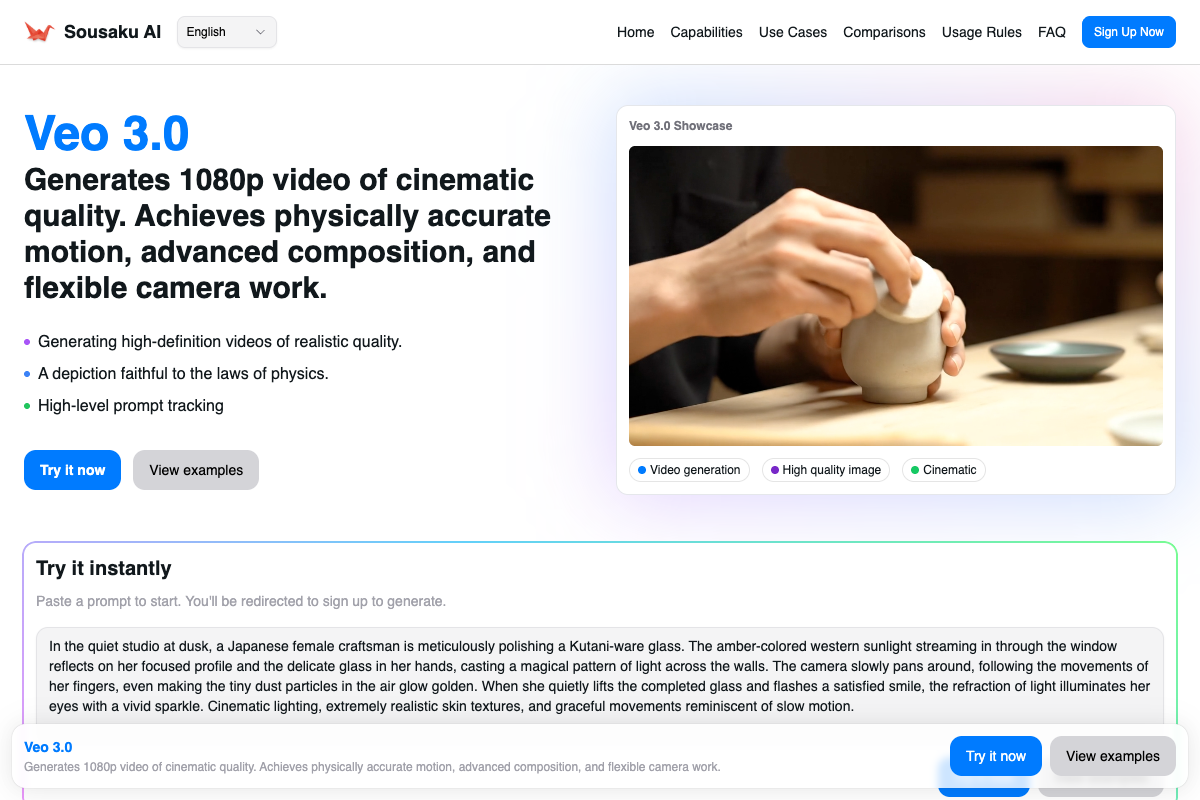1200x800 pixels.
Task: Go to Home in the navigation
Action: [635, 32]
